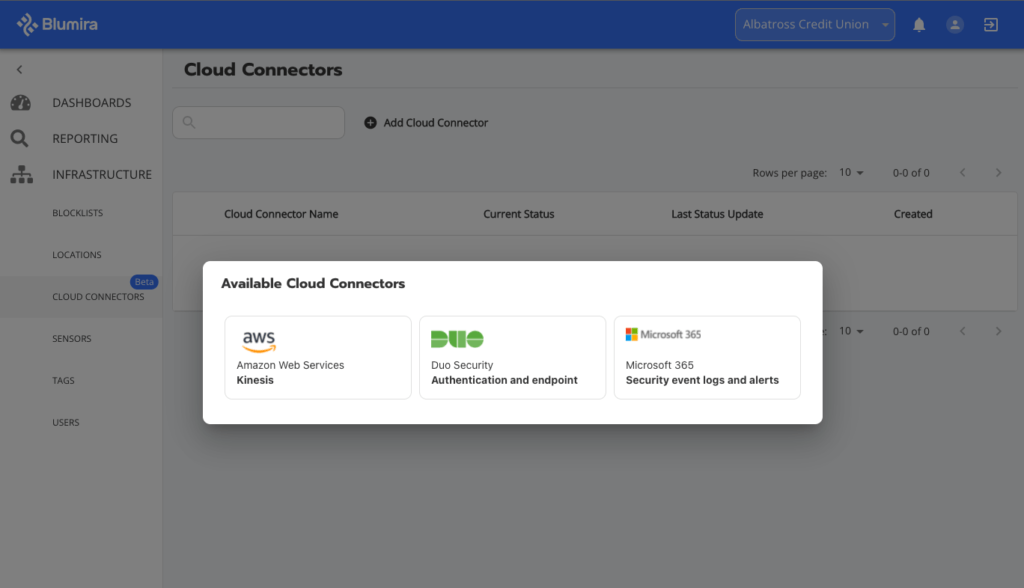Click the Dashboards gauge icon

(20, 102)
